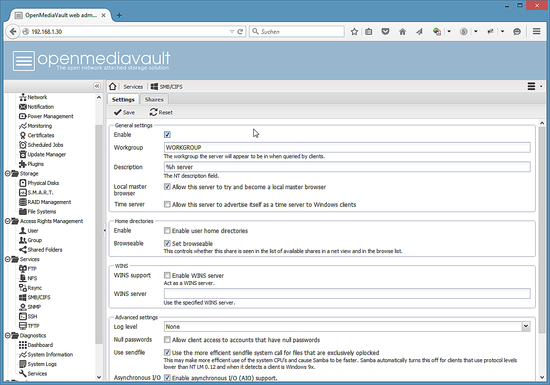550x385 pixels.
Task: Click the Workgroup input field
Action: point(347,147)
